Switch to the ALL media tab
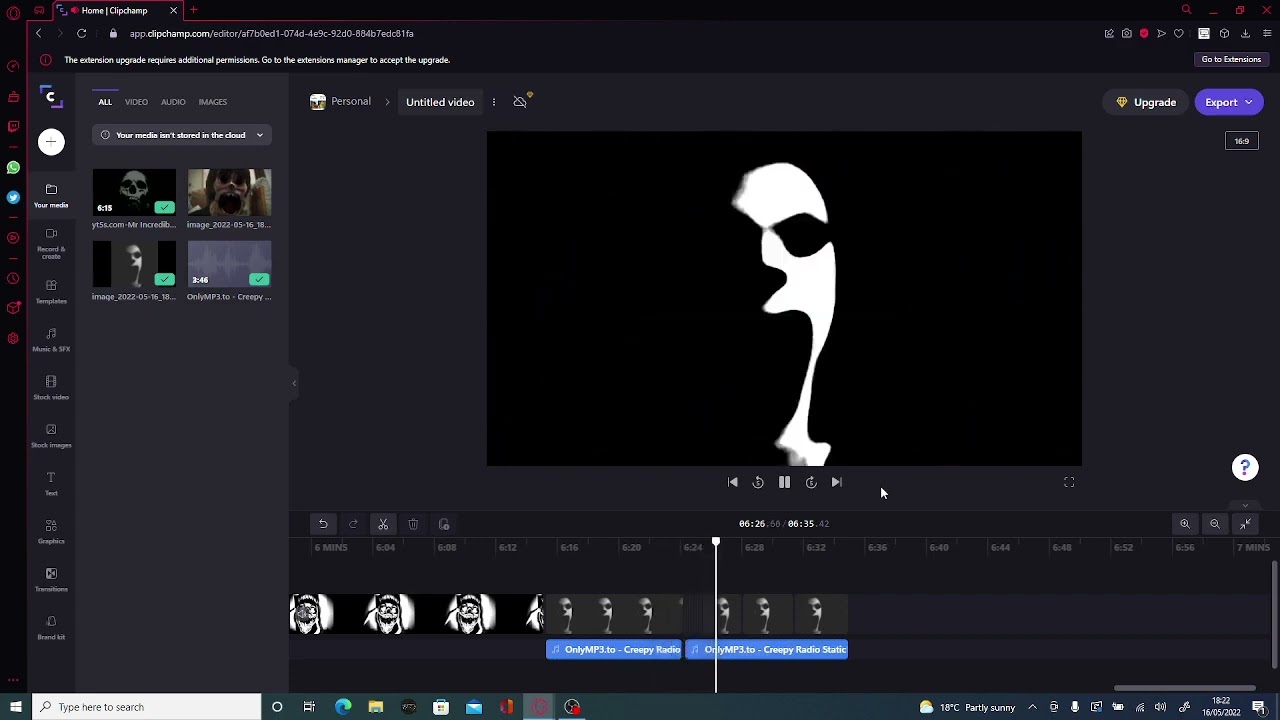 (105, 102)
